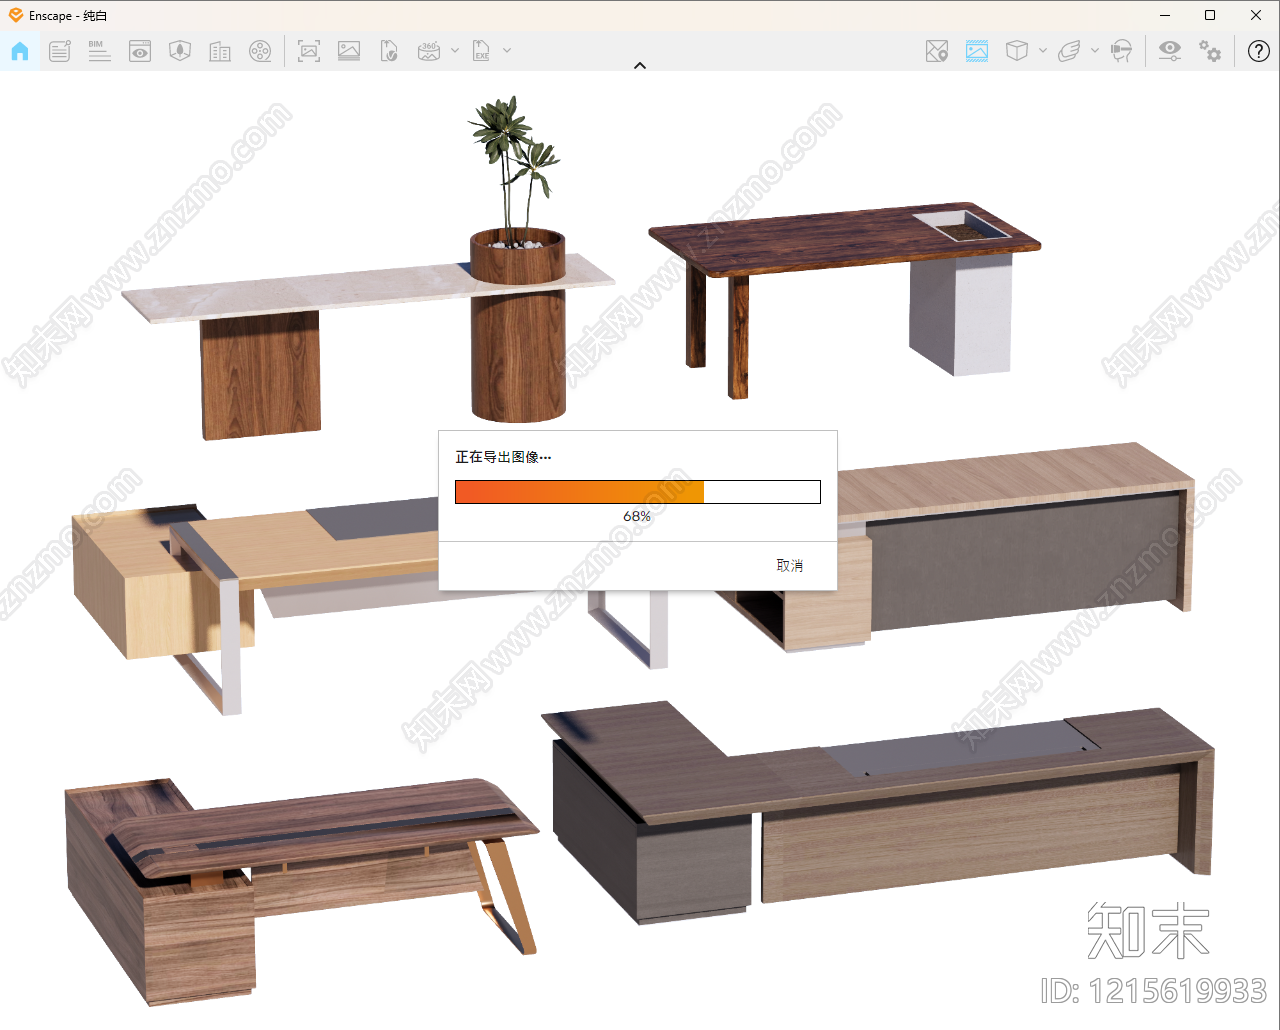Viewport: 1280px width, 1030px height.
Task: Open the visual settings eye icon
Action: coord(1170,51)
